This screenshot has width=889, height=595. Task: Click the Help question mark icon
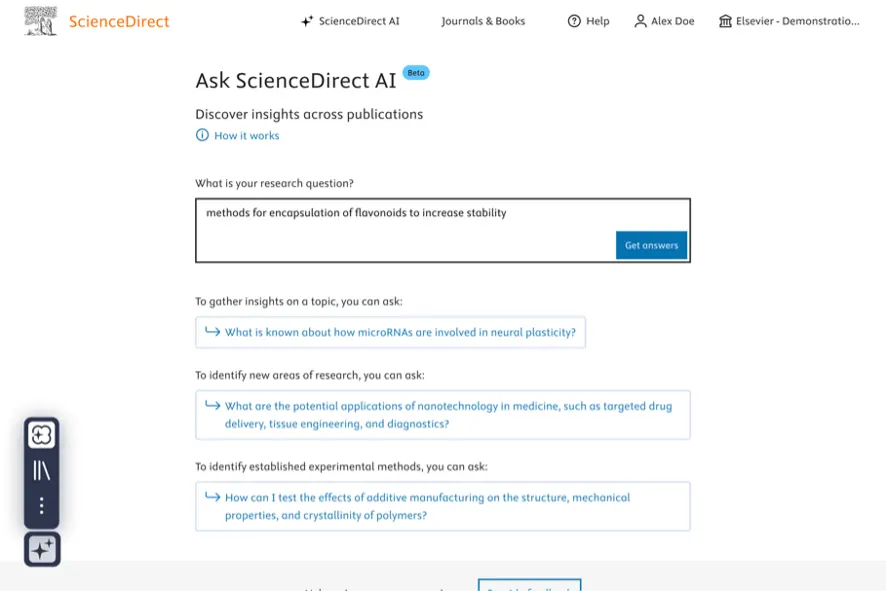pyautogui.click(x=575, y=22)
